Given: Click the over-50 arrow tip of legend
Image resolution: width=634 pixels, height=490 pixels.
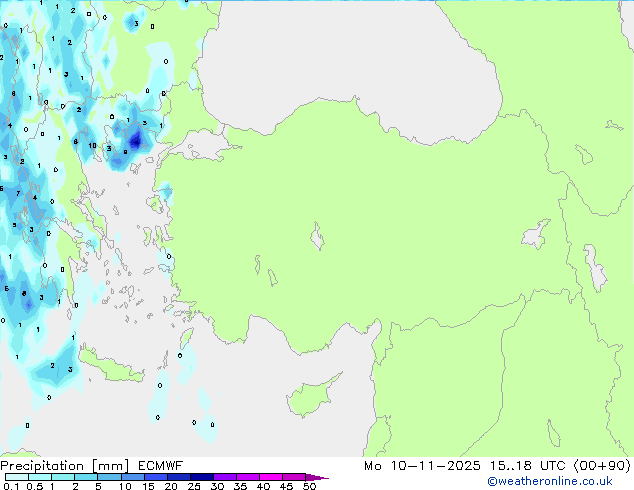Looking at the screenshot, I should click(317, 478).
